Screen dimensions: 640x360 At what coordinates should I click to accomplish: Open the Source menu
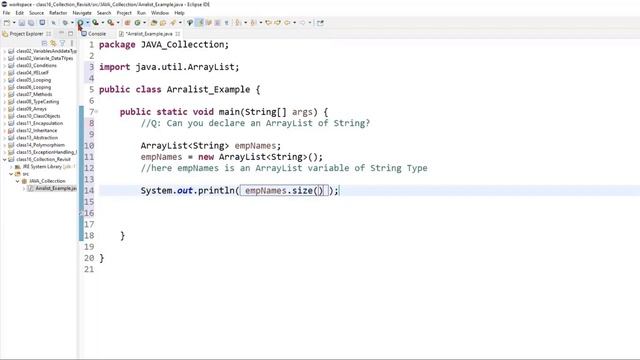point(36,13)
